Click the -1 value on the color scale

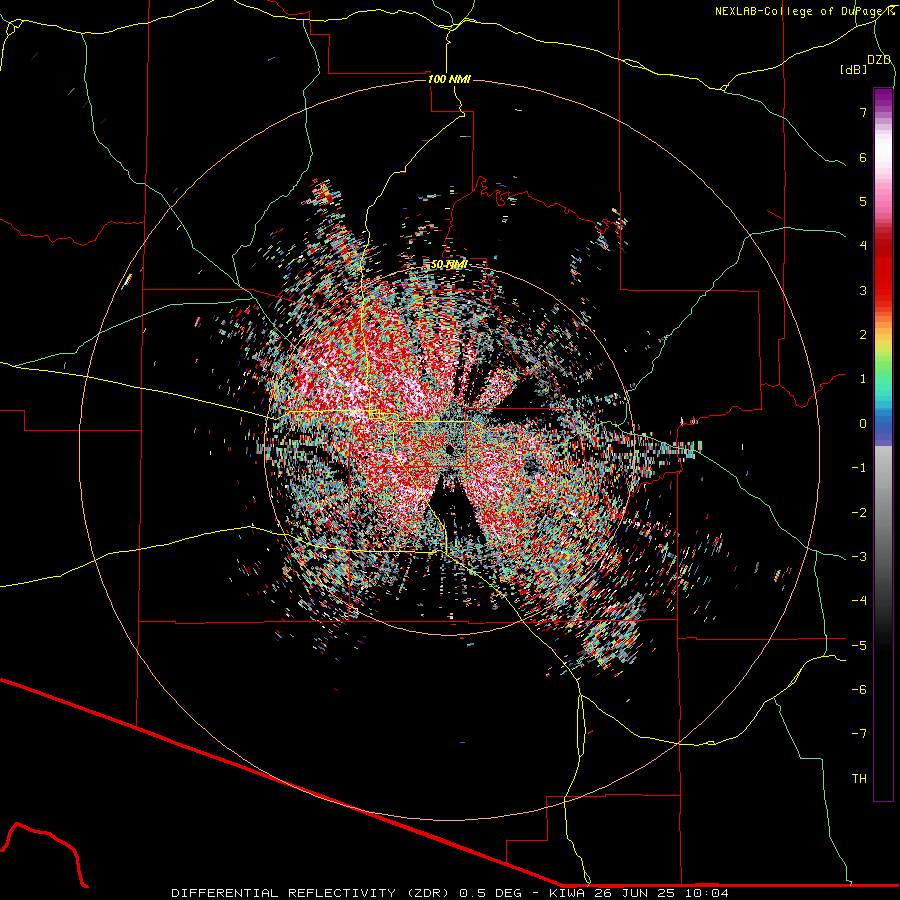point(859,468)
